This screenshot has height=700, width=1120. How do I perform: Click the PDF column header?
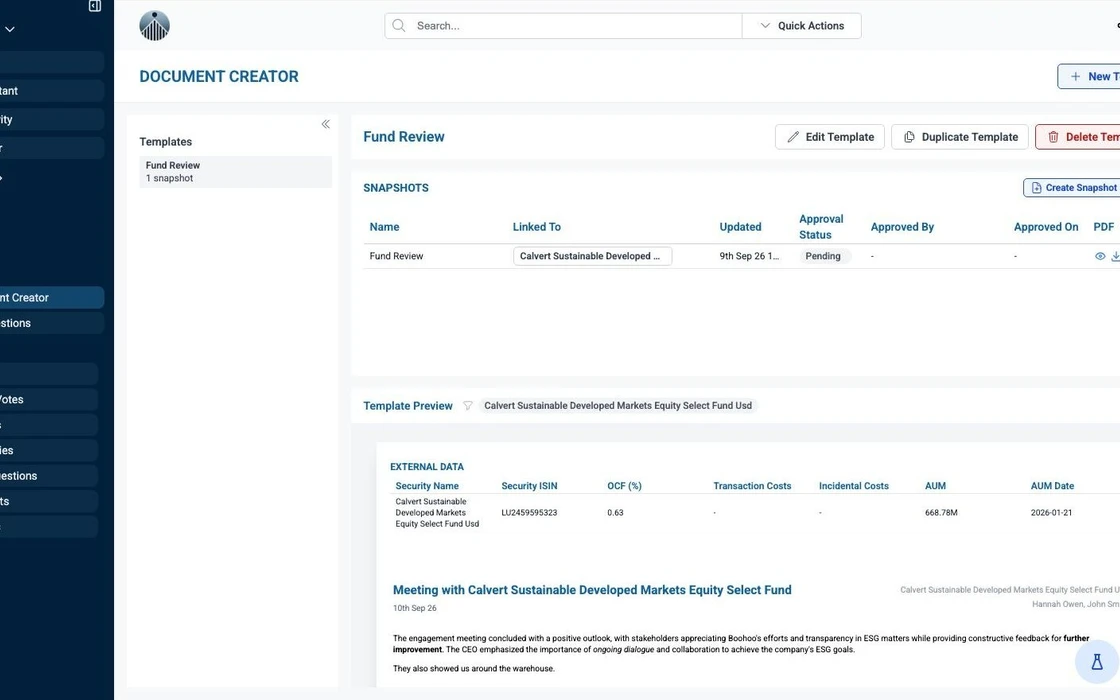(x=1104, y=227)
